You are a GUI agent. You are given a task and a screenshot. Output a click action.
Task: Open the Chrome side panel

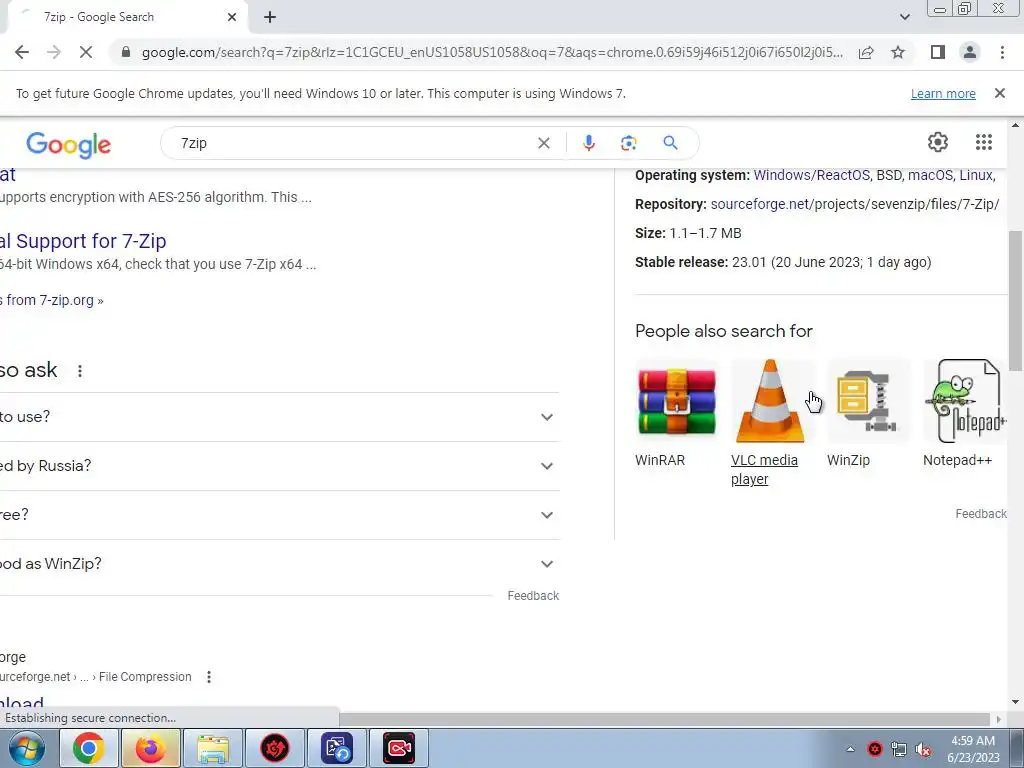point(938,52)
